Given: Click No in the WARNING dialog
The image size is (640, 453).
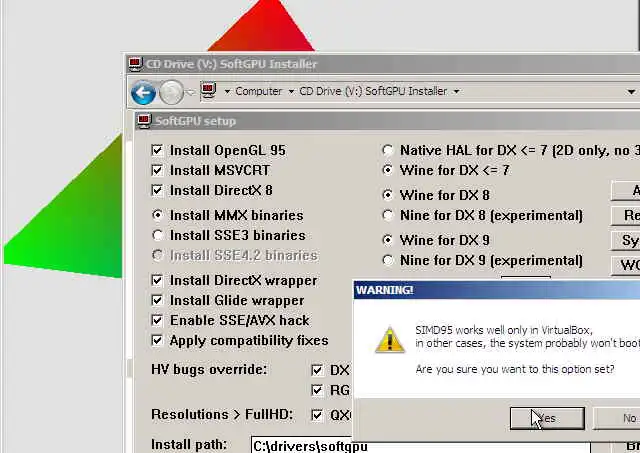Looking at the screenshot, I should pos(616,418).
